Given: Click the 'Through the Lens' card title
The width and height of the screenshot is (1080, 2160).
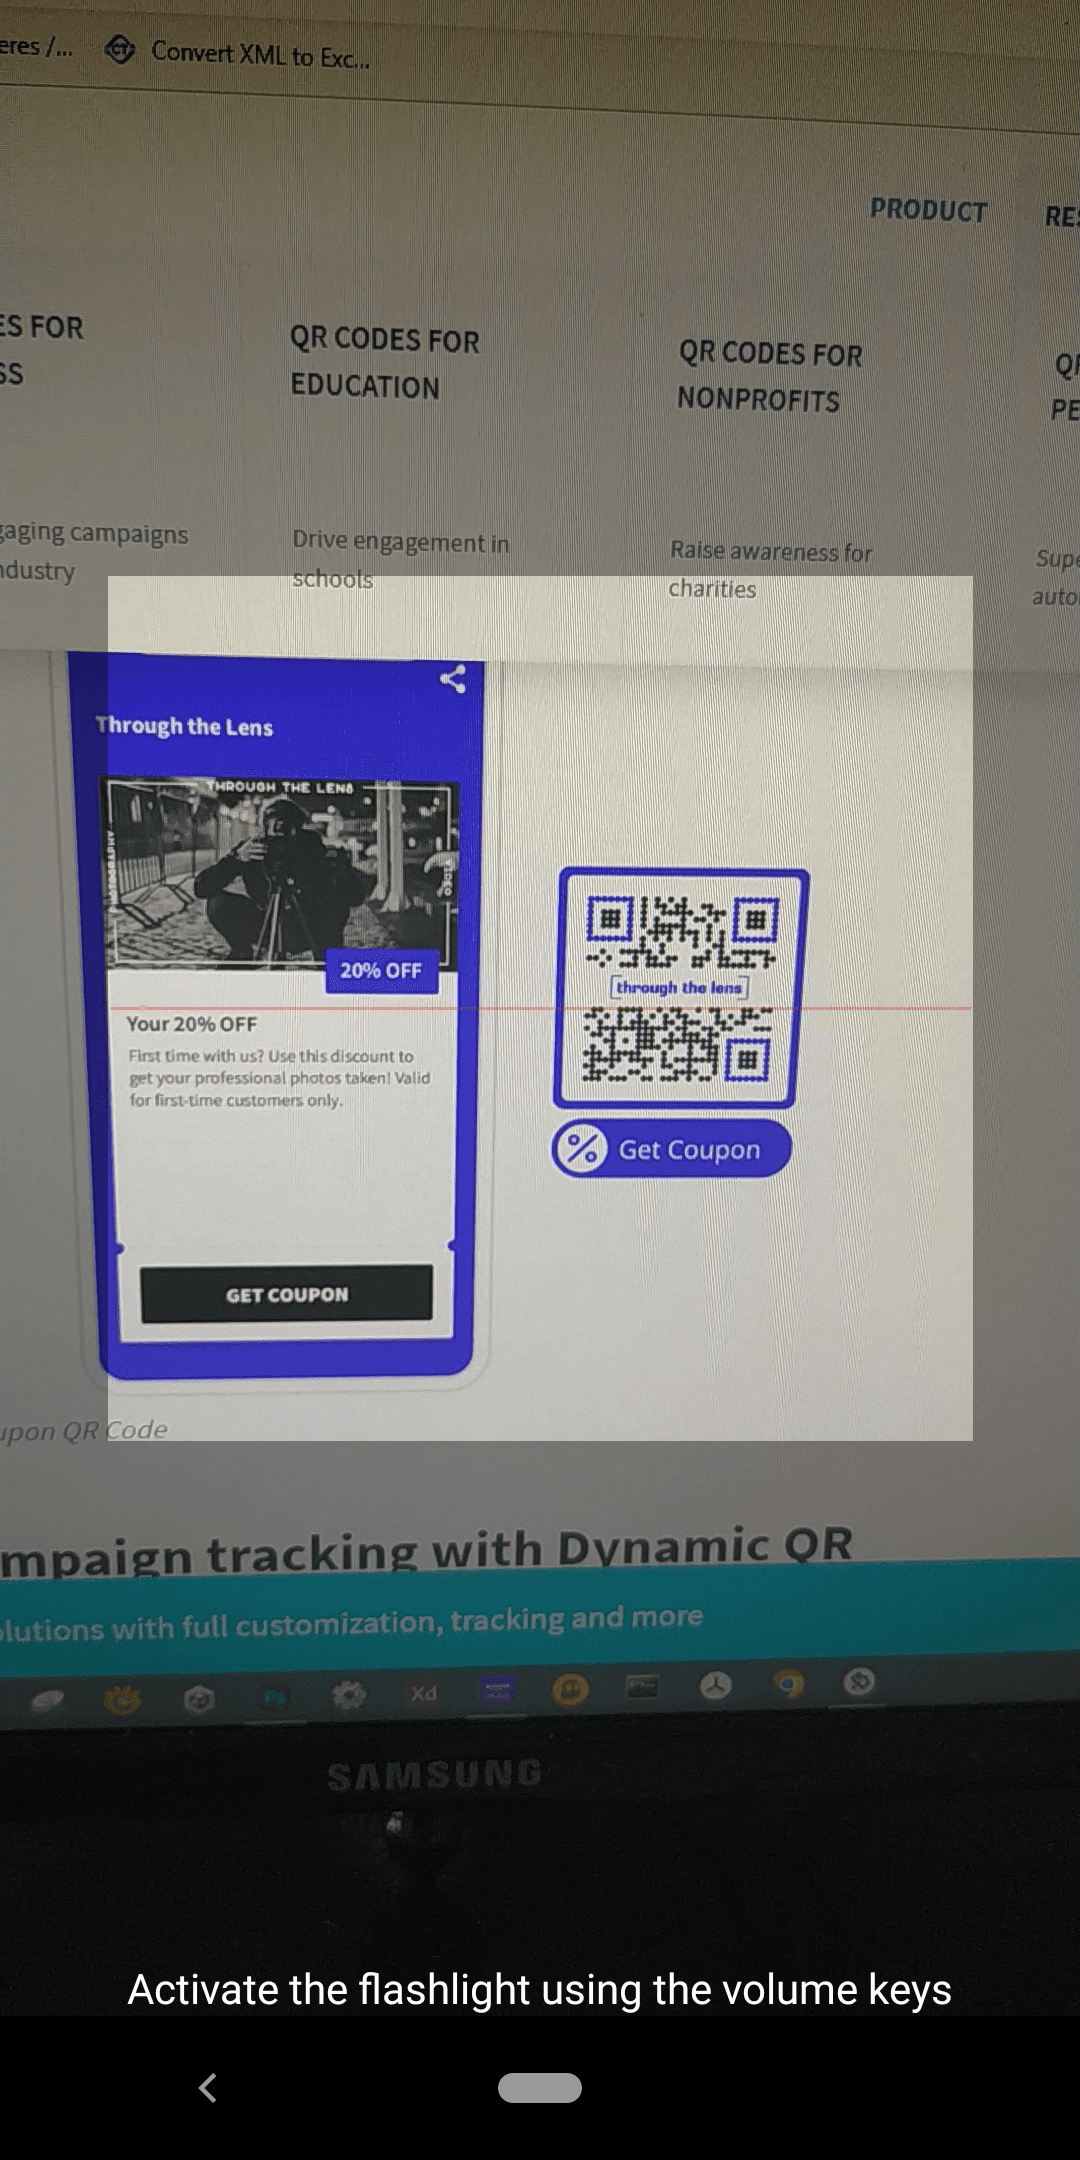Looking at the screenshot, I should (184, 726).
